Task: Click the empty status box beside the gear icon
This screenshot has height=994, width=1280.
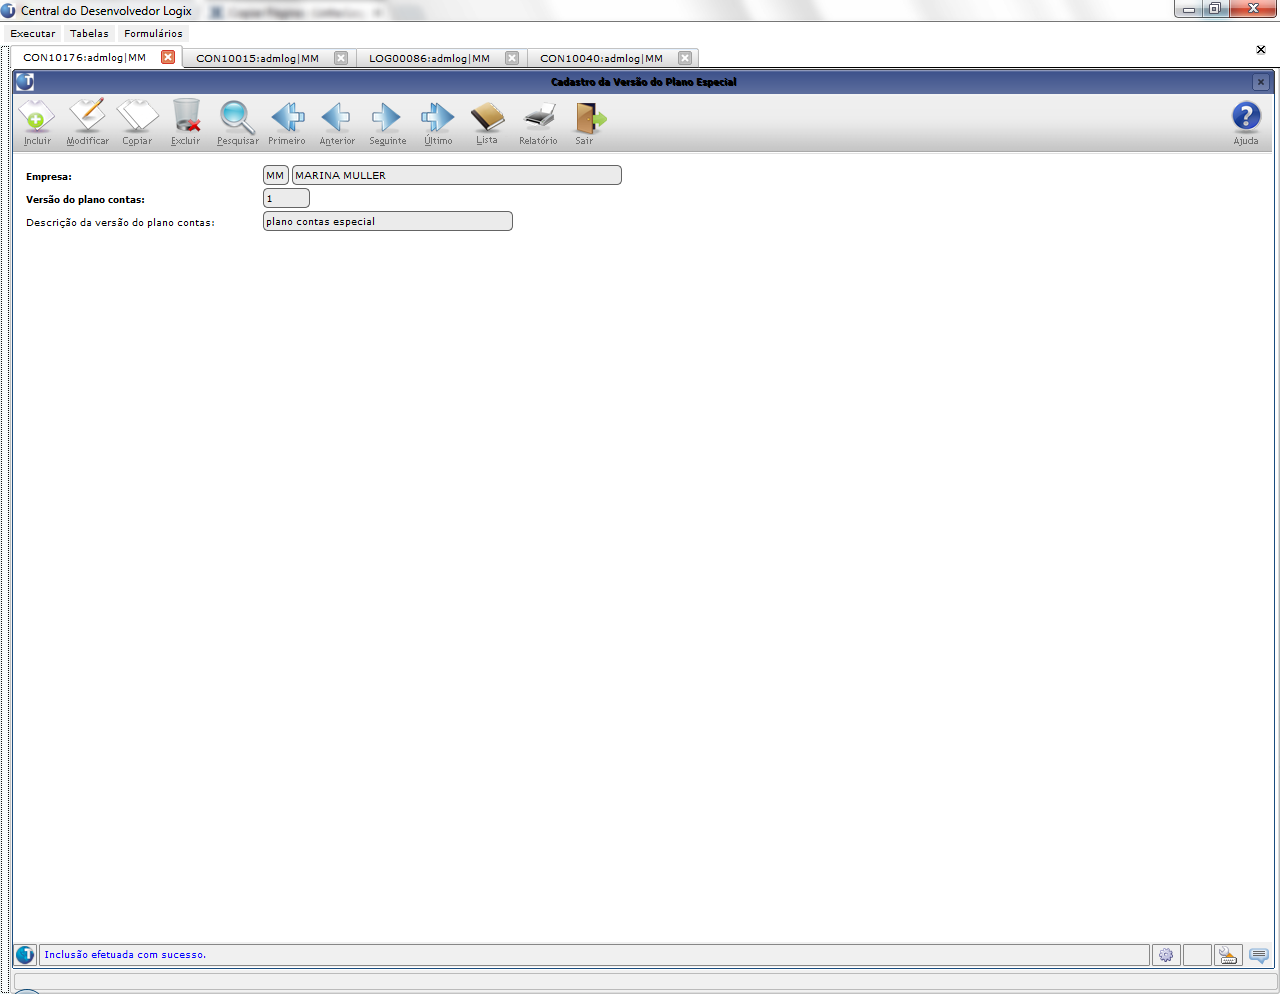Action: [1198, 955]
